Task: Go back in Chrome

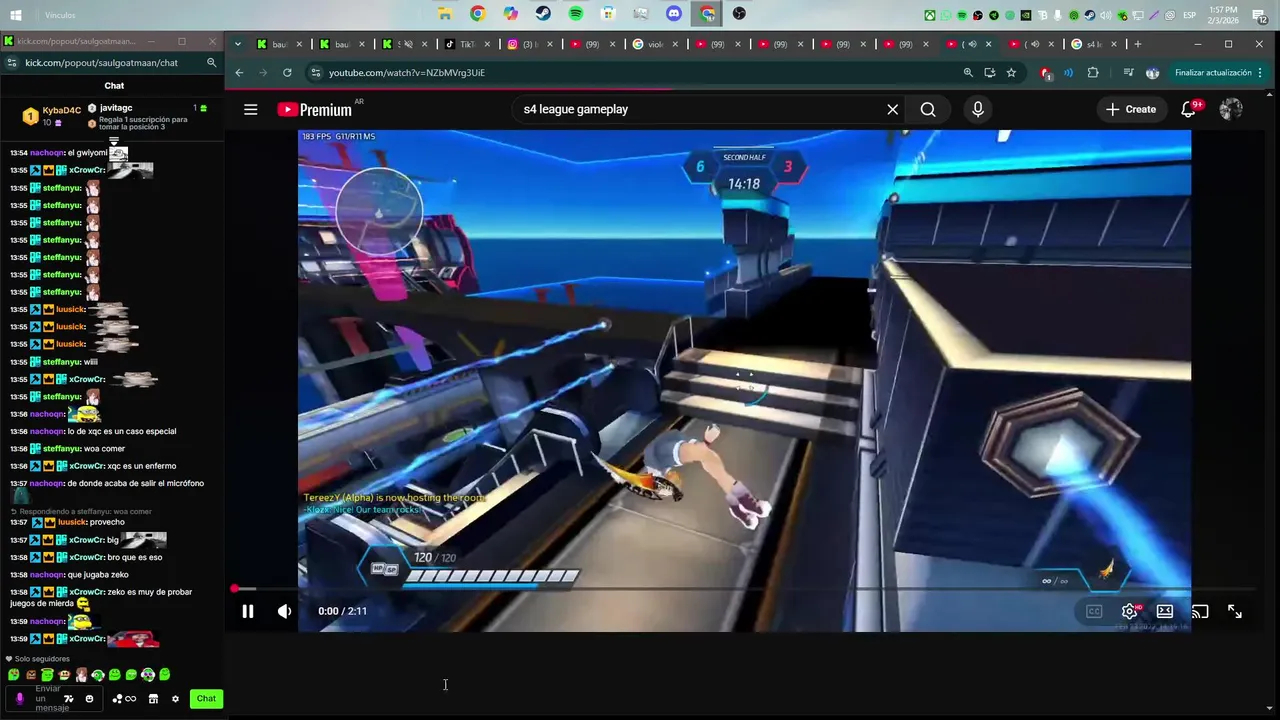Action: pyautogui.click(x=239, y=73)
